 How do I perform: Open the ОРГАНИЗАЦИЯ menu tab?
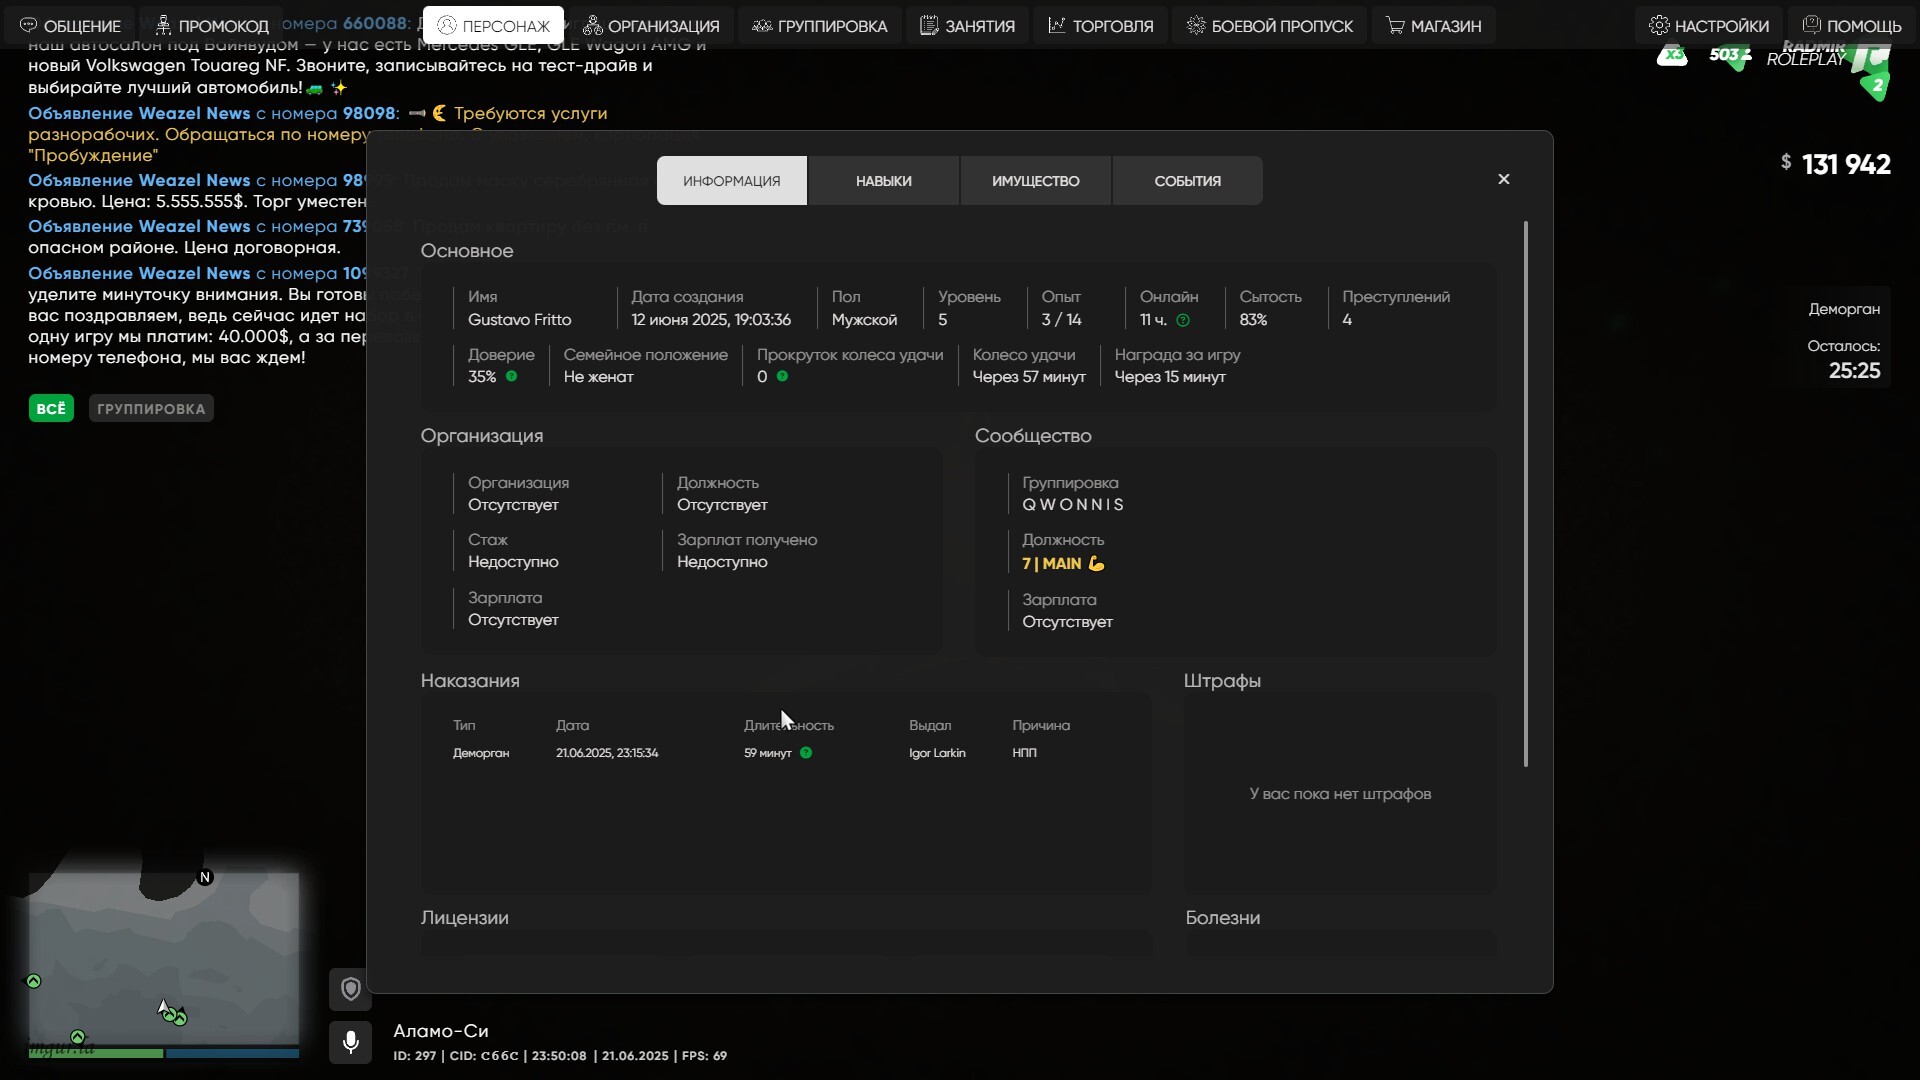(x=651, y=25)
